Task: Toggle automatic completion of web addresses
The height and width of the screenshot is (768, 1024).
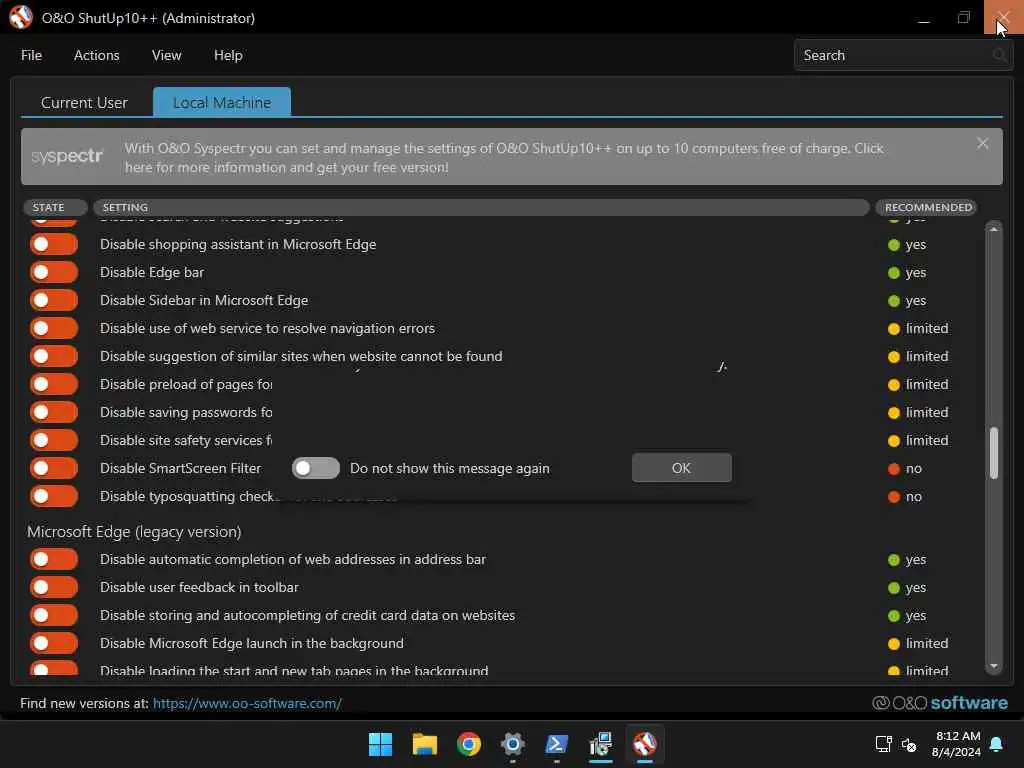Action: pos(54,559)
